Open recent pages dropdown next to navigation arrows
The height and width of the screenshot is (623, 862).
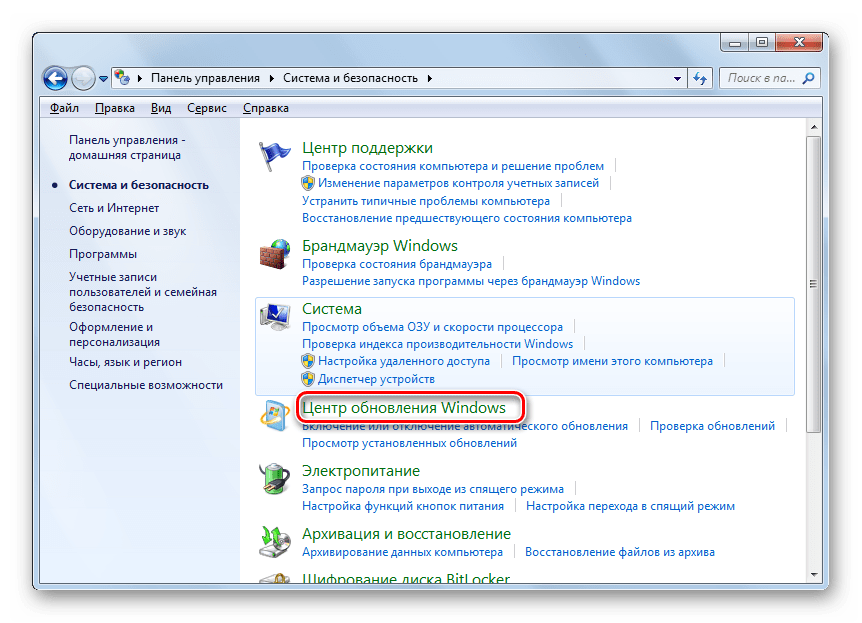coord(103,78)
